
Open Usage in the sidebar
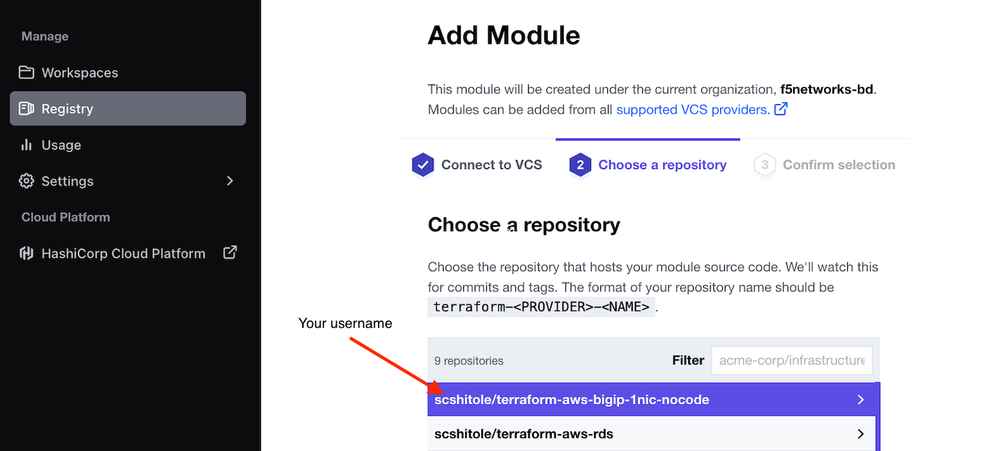point(61,145)
